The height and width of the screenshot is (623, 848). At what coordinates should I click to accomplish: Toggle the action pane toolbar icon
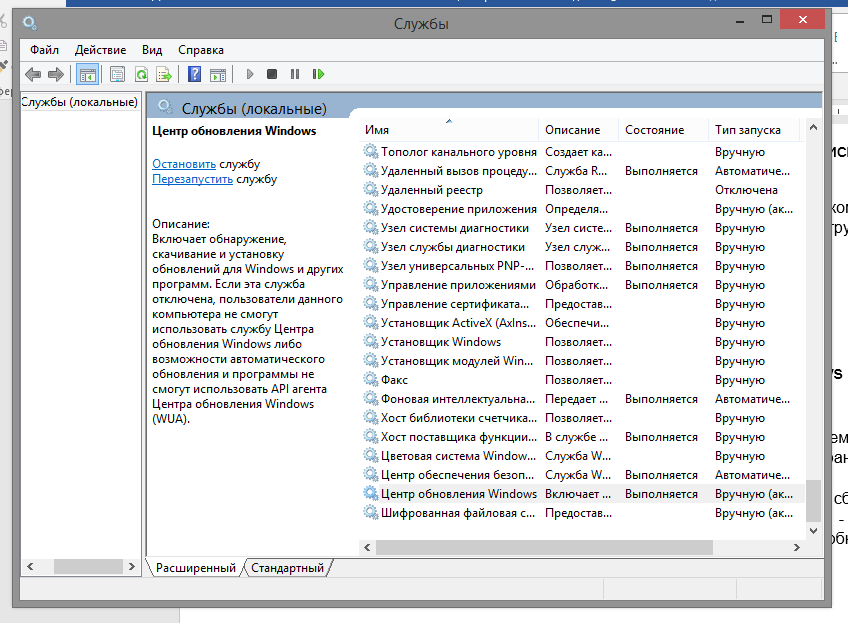coord(218,74)
